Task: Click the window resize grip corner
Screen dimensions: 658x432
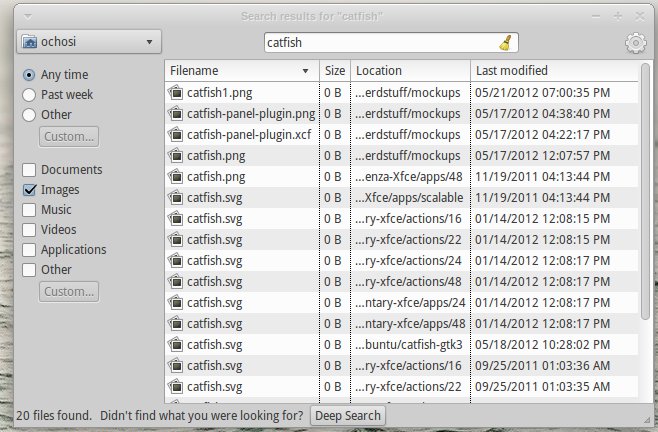Action: coord(647,420)
